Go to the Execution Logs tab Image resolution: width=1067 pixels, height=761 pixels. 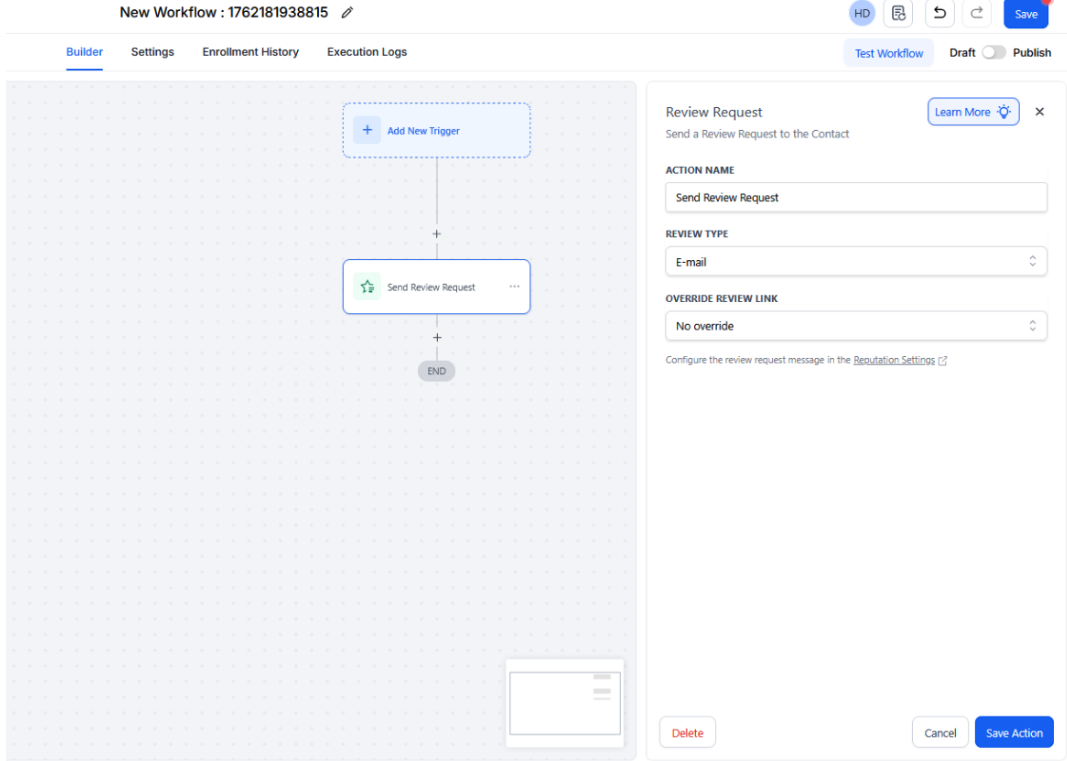pos(366,52)
